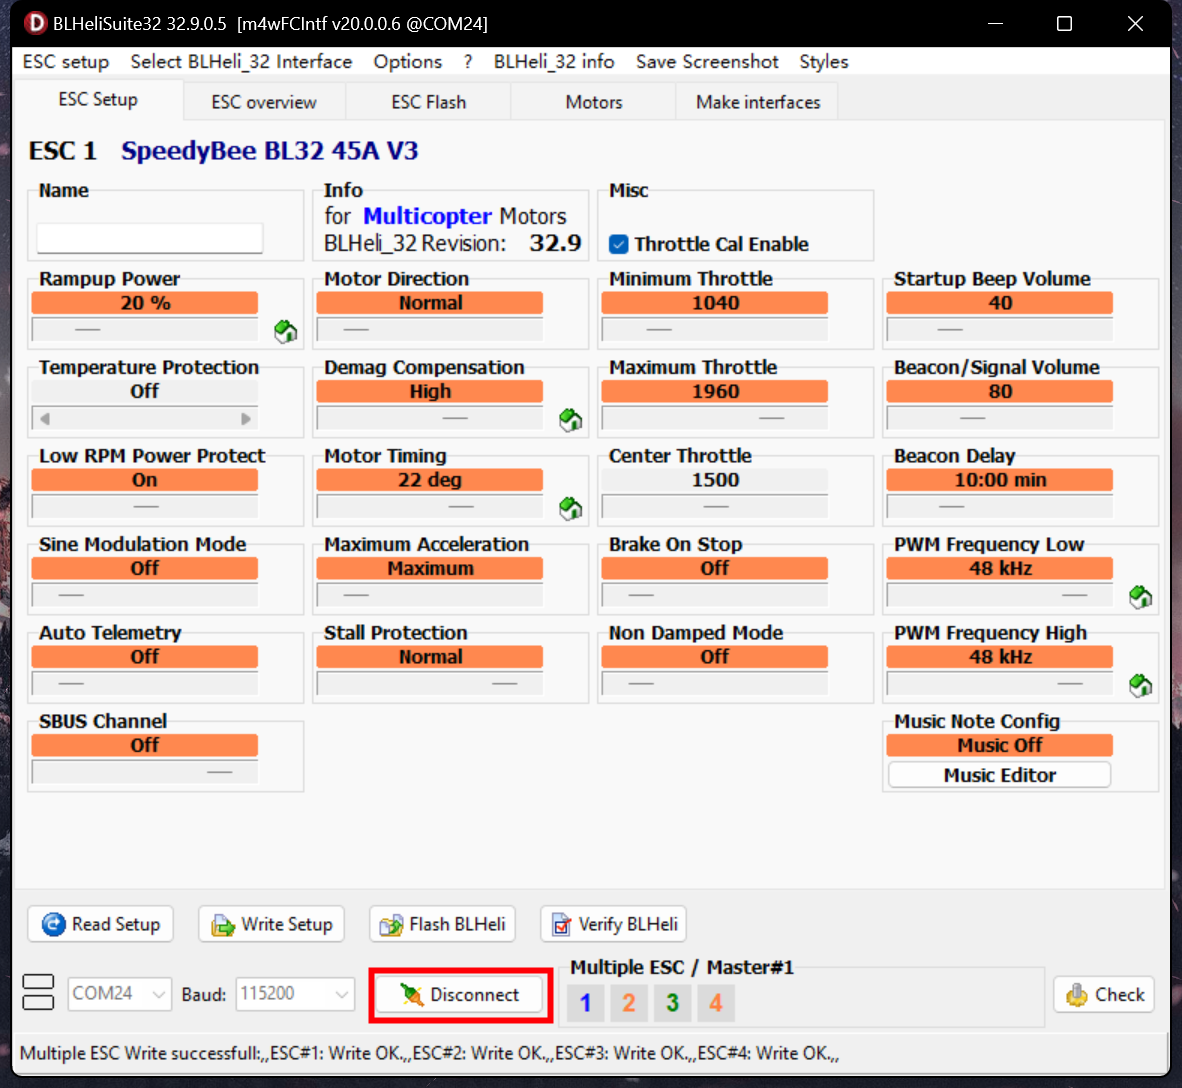Switch to the ESC overview tab
Viewport: 1182px width, 1088px height.
point(264,102)
